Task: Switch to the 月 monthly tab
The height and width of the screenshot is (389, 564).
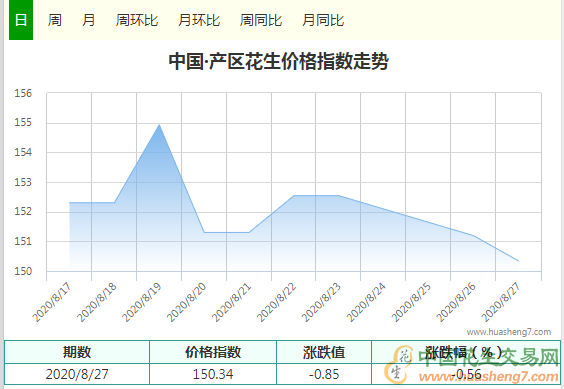Action: 88,20
